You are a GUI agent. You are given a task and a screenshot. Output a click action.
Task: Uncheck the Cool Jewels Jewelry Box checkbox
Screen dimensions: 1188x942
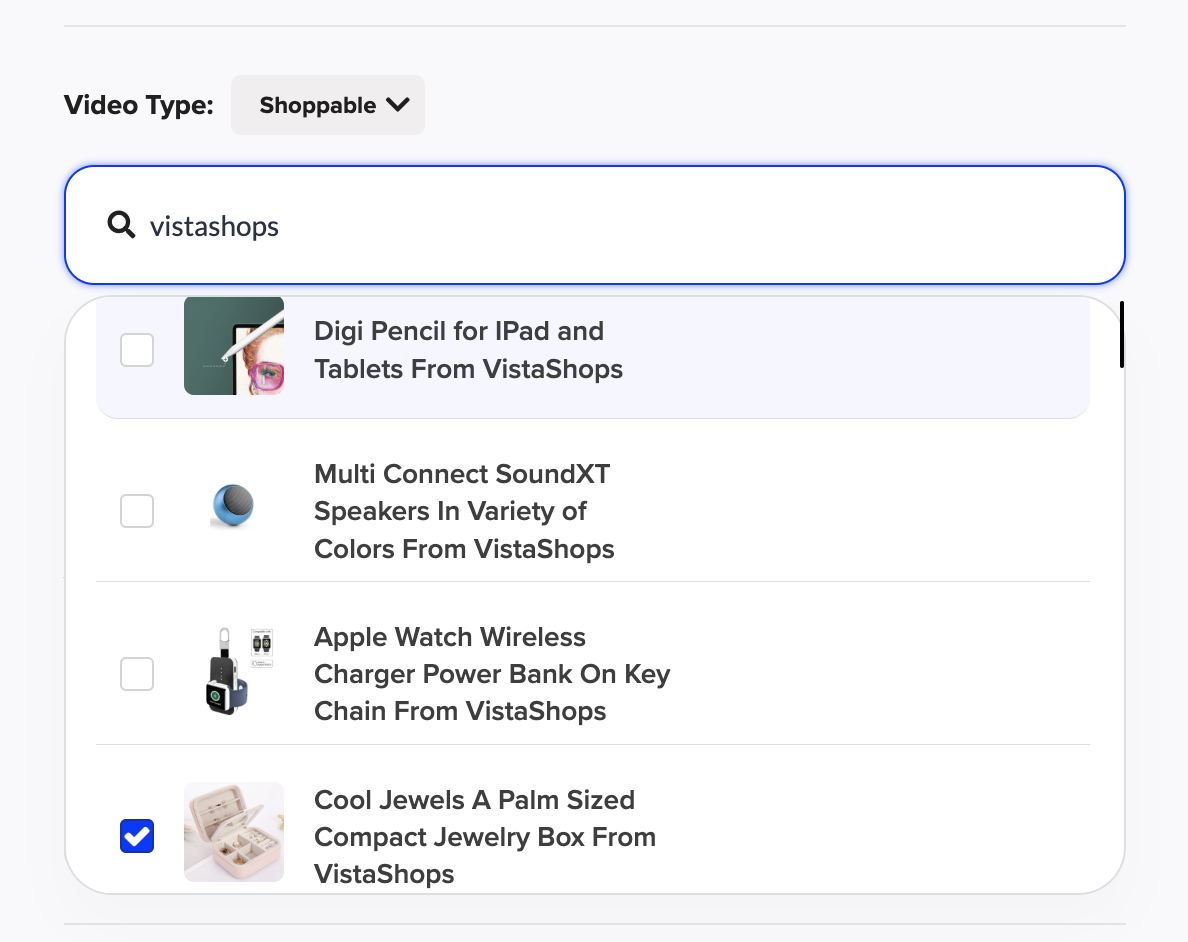click(x=137, y=836)
